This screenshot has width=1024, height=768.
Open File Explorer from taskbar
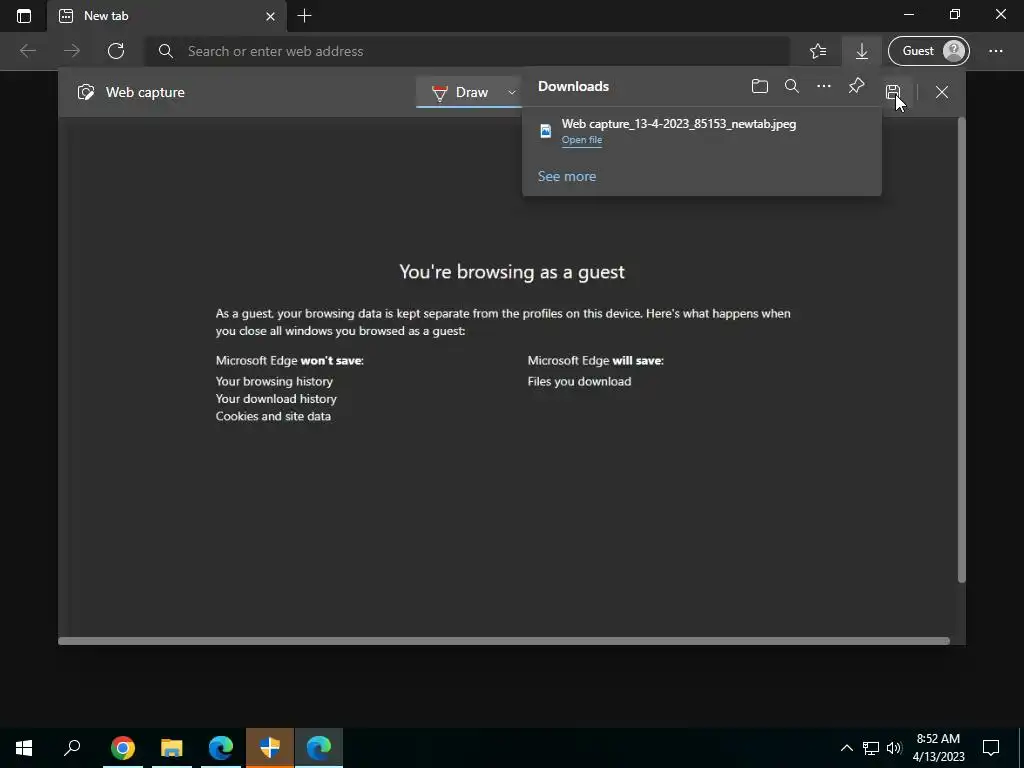(x=172, y=748)
